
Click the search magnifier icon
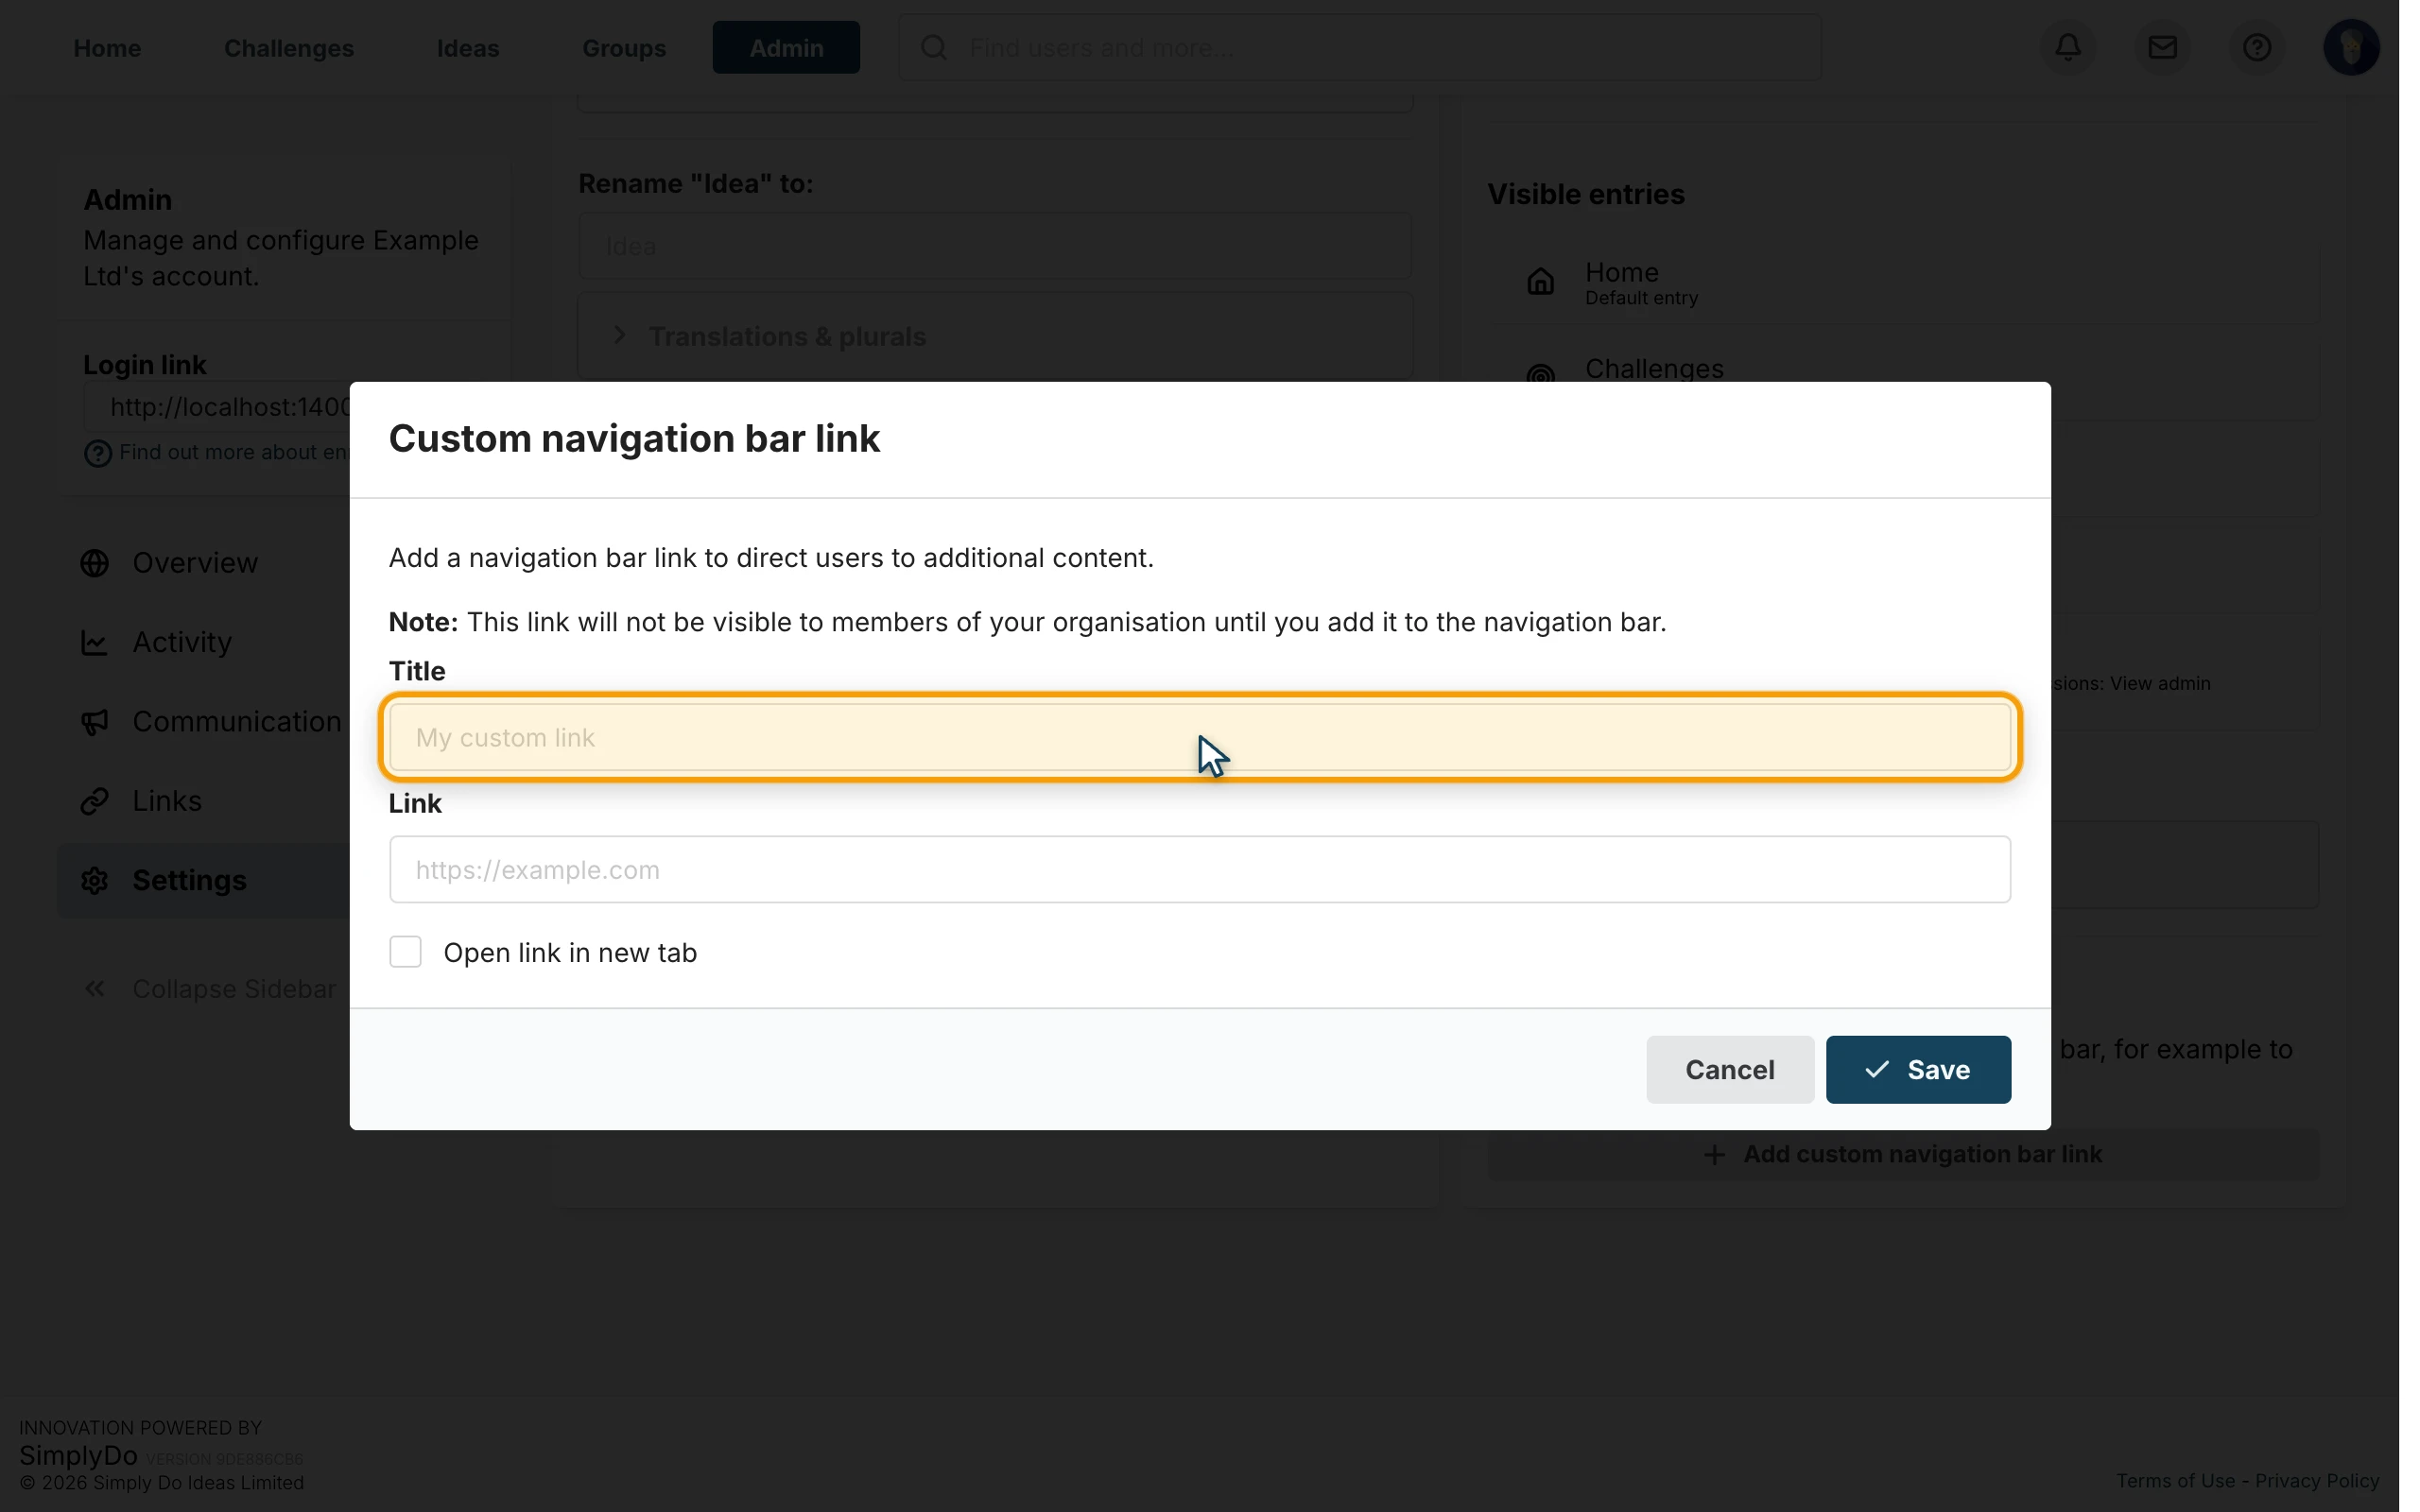[x=934, y=47]
